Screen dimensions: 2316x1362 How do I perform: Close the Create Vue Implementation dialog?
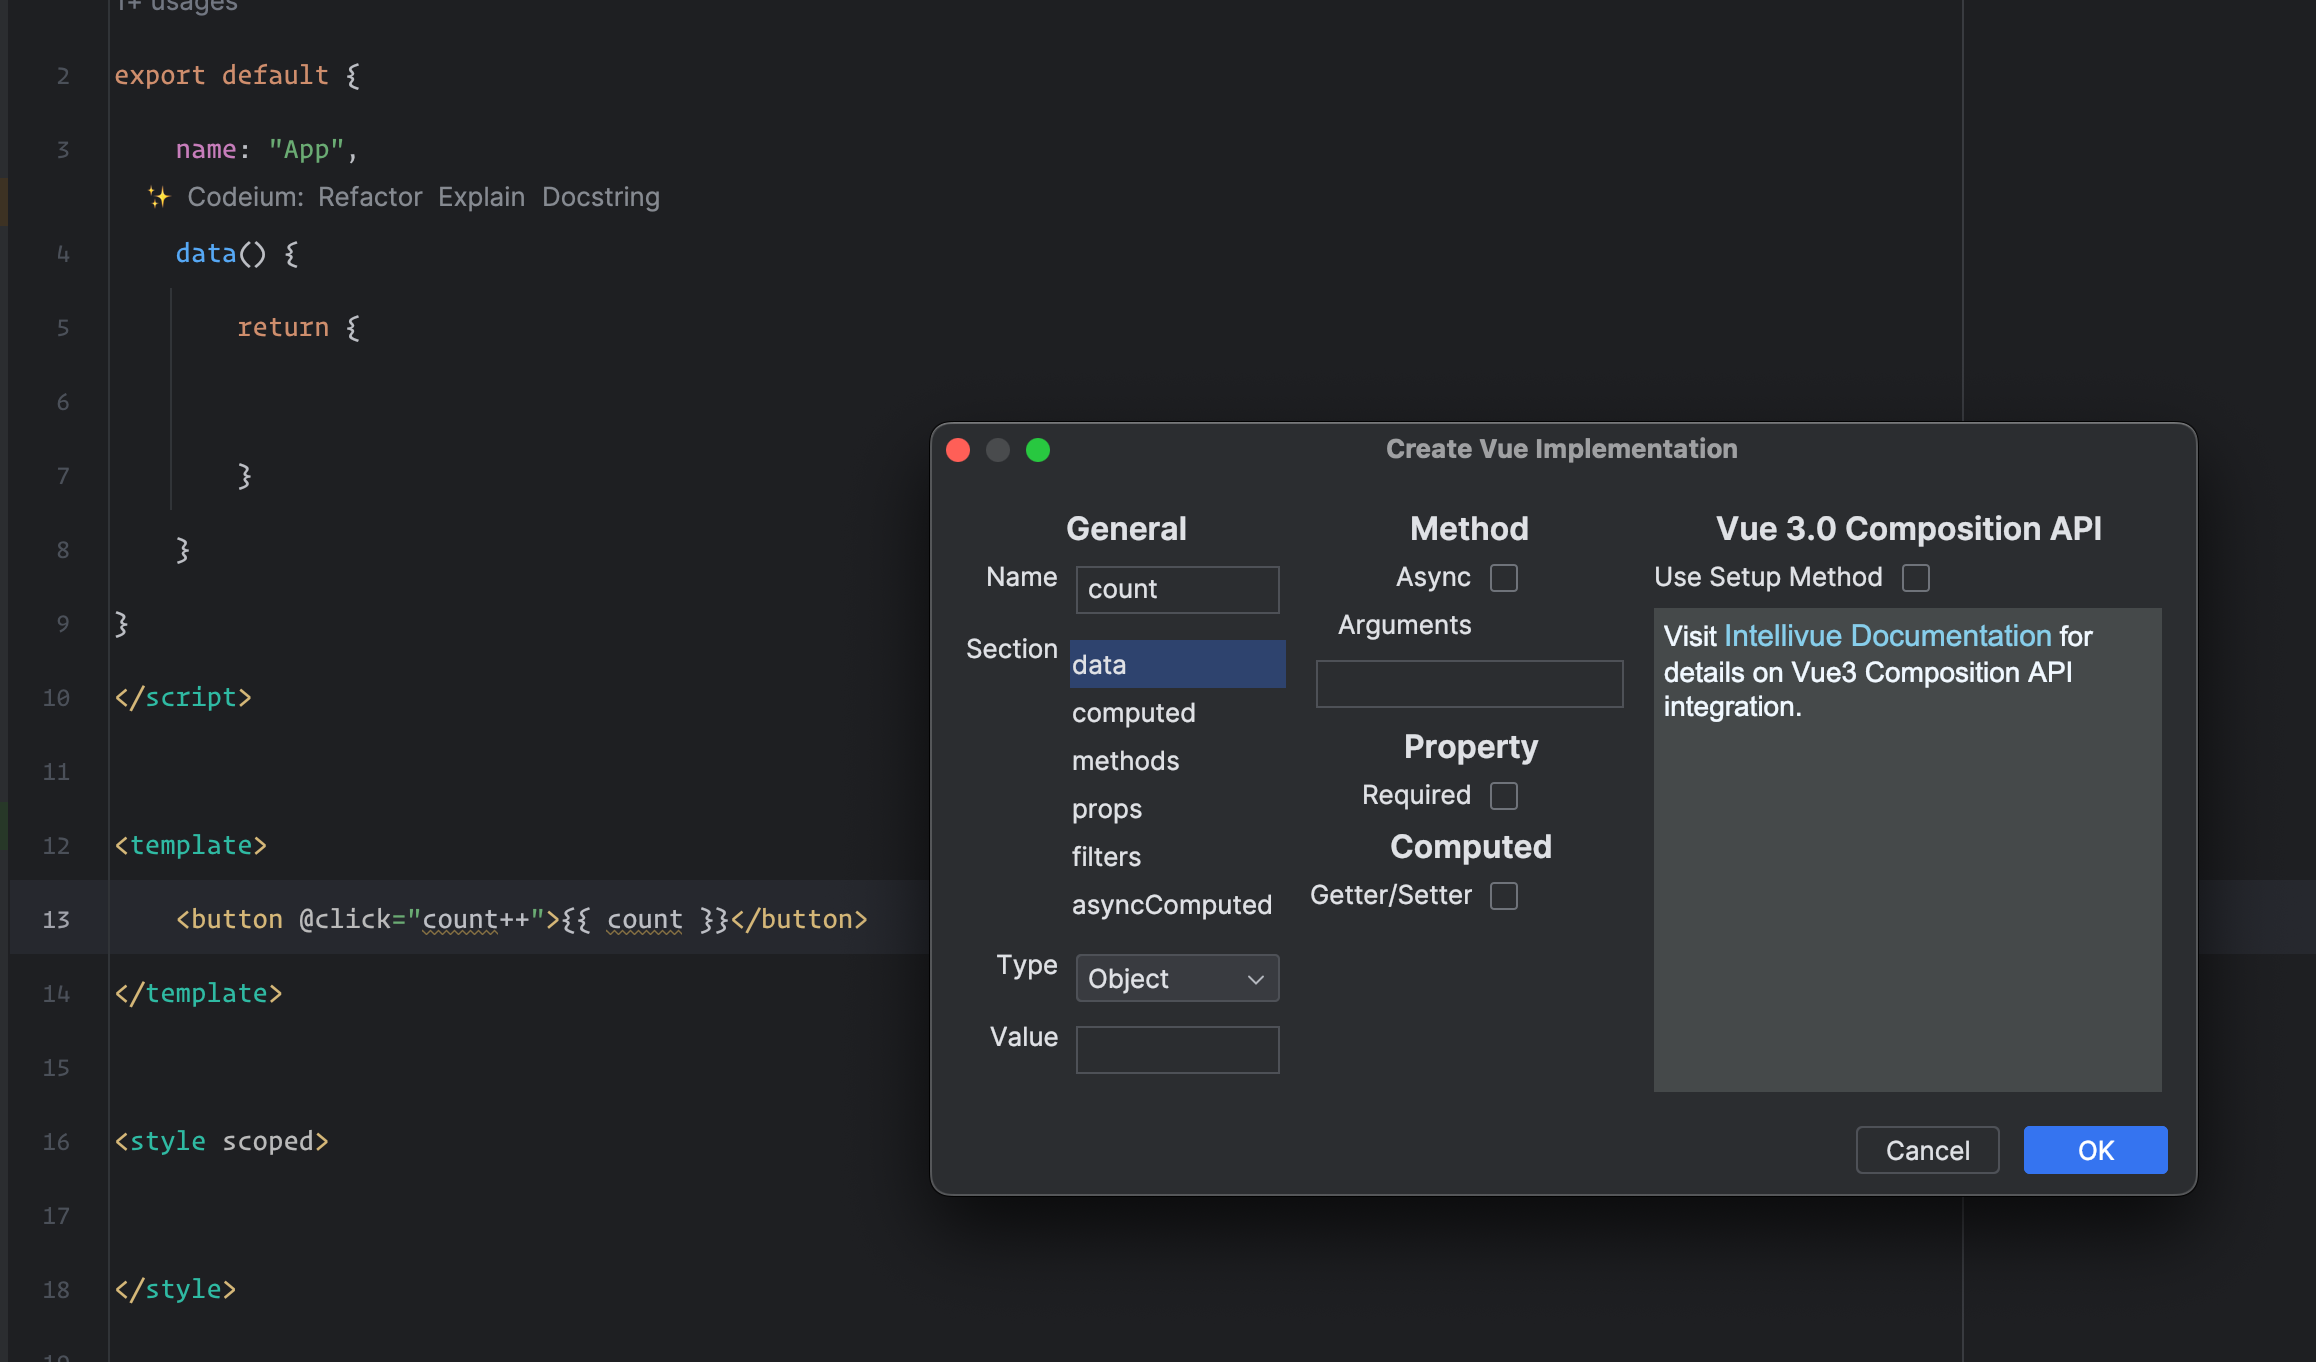(x=958, y=450)
